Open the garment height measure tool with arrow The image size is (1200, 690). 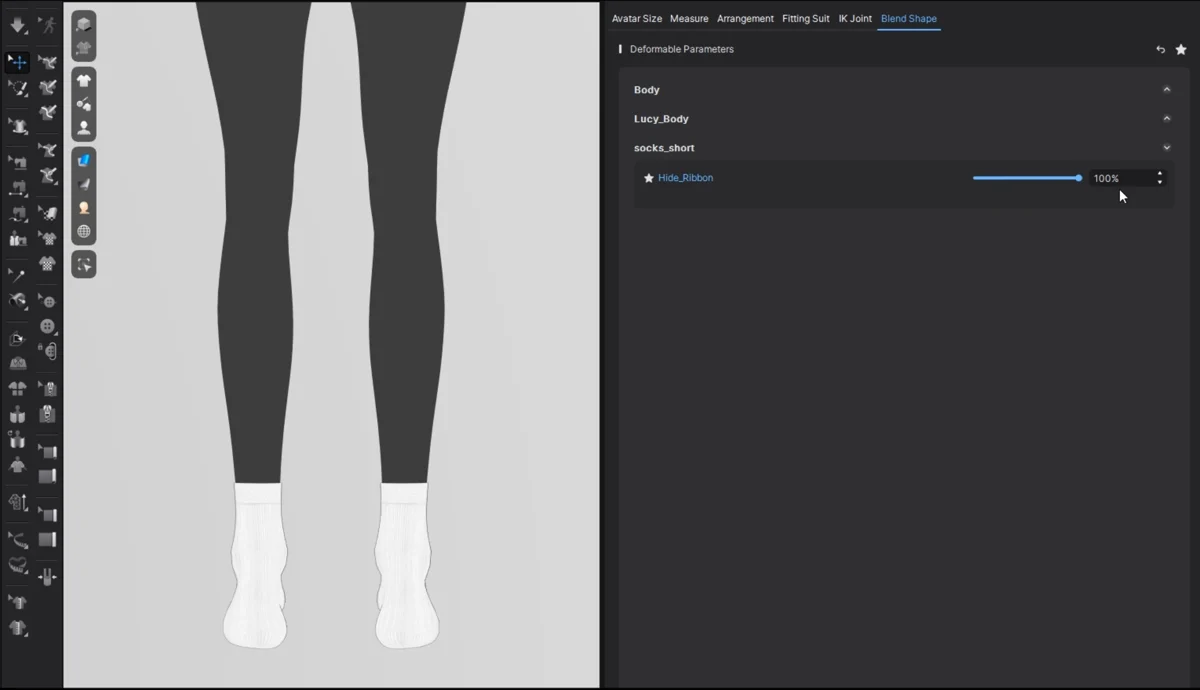tap(17, 501)
